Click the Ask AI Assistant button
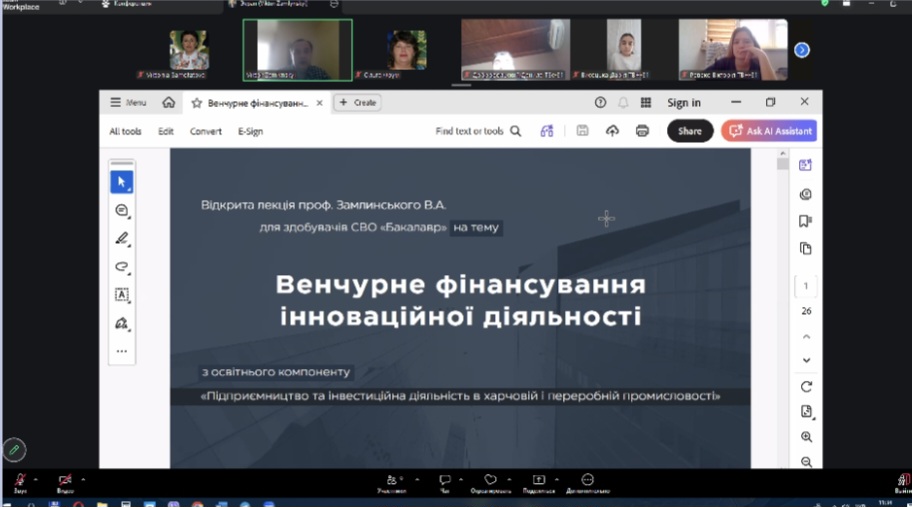Viewport: 912px width, 507px height. point(769,131)
